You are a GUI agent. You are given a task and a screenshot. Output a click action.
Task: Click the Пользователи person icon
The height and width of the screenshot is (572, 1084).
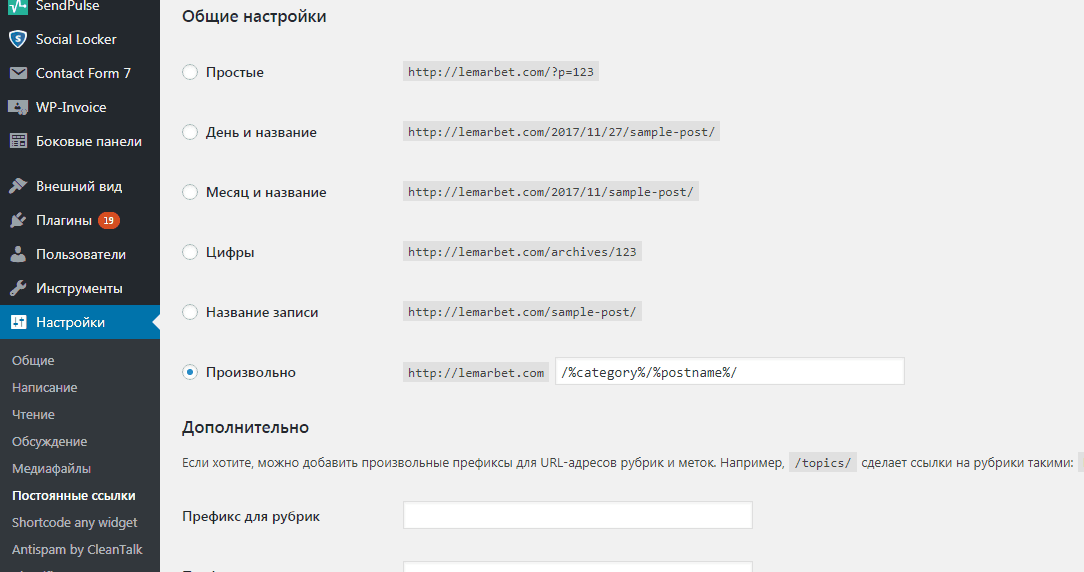18,254
